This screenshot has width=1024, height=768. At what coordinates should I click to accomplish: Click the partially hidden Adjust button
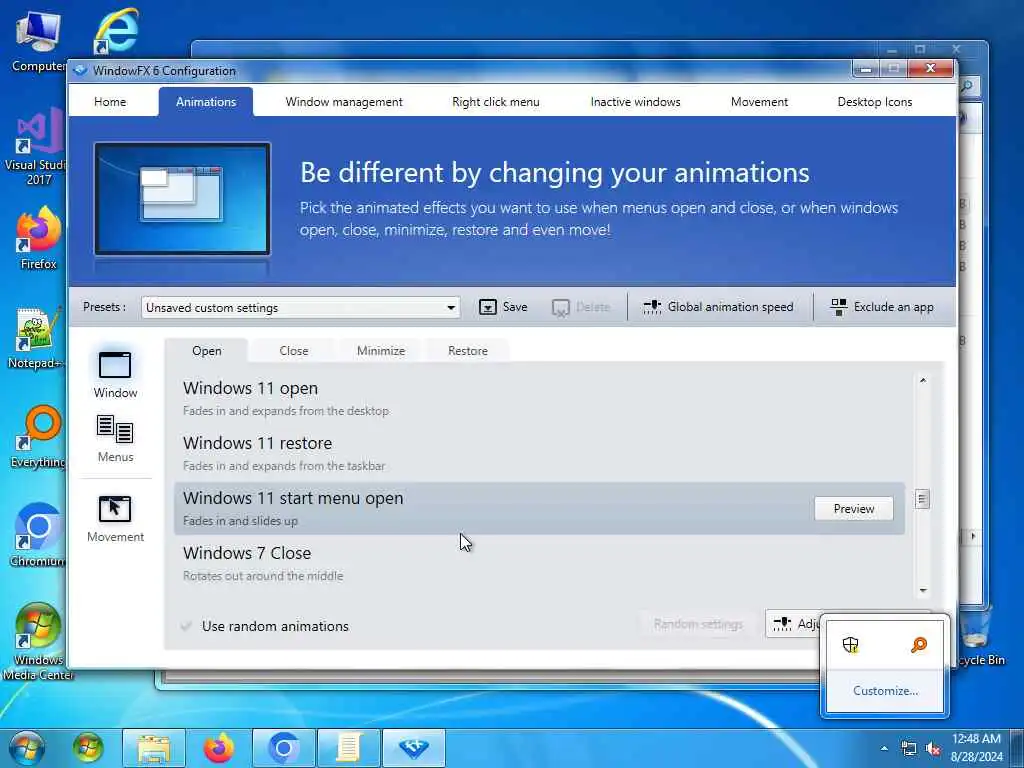point(794,624)
